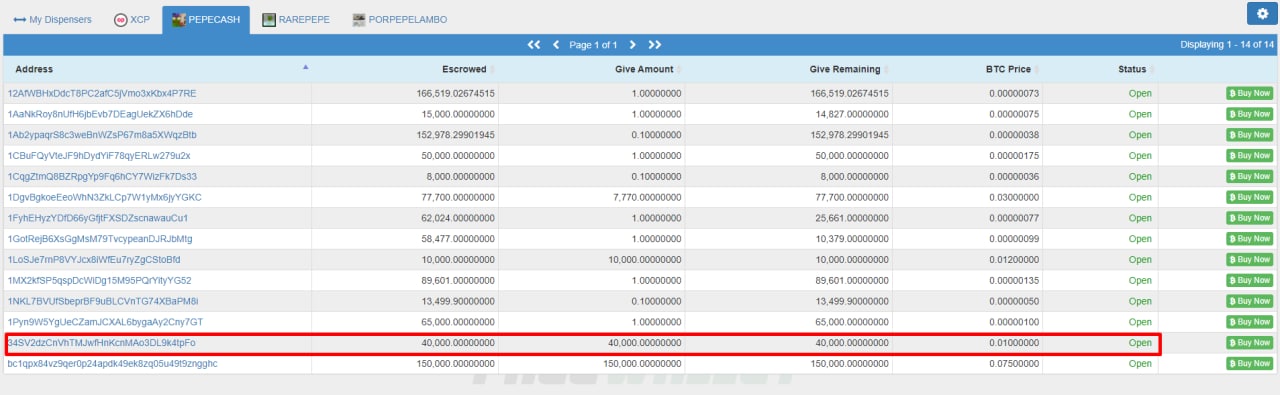1280x395 pixels.
Task: Open address link starting 1DgvBgkoeEeoWhN3
Action: click(105, 197)
